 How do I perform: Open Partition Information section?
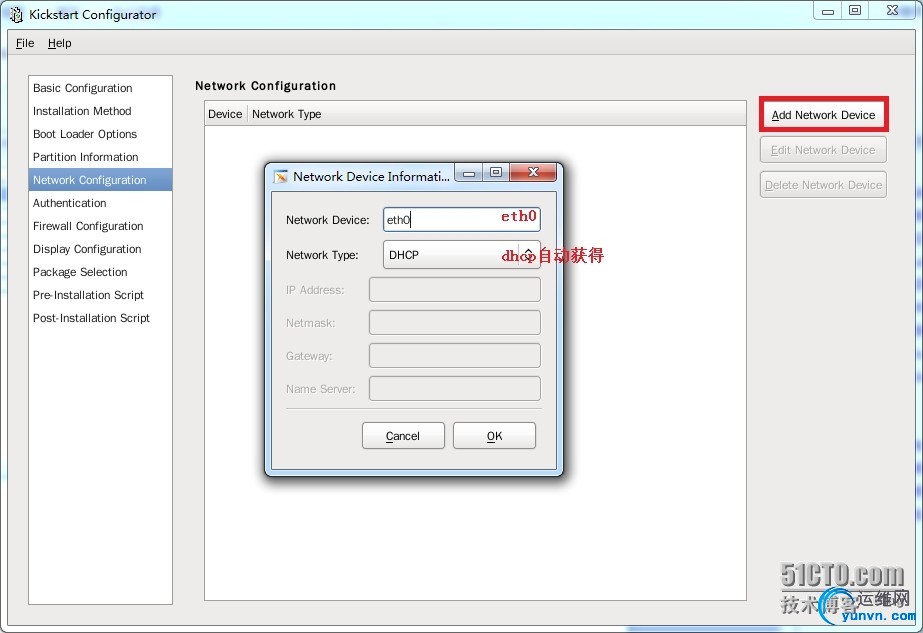pyautogui.click(x=100, y=157)
